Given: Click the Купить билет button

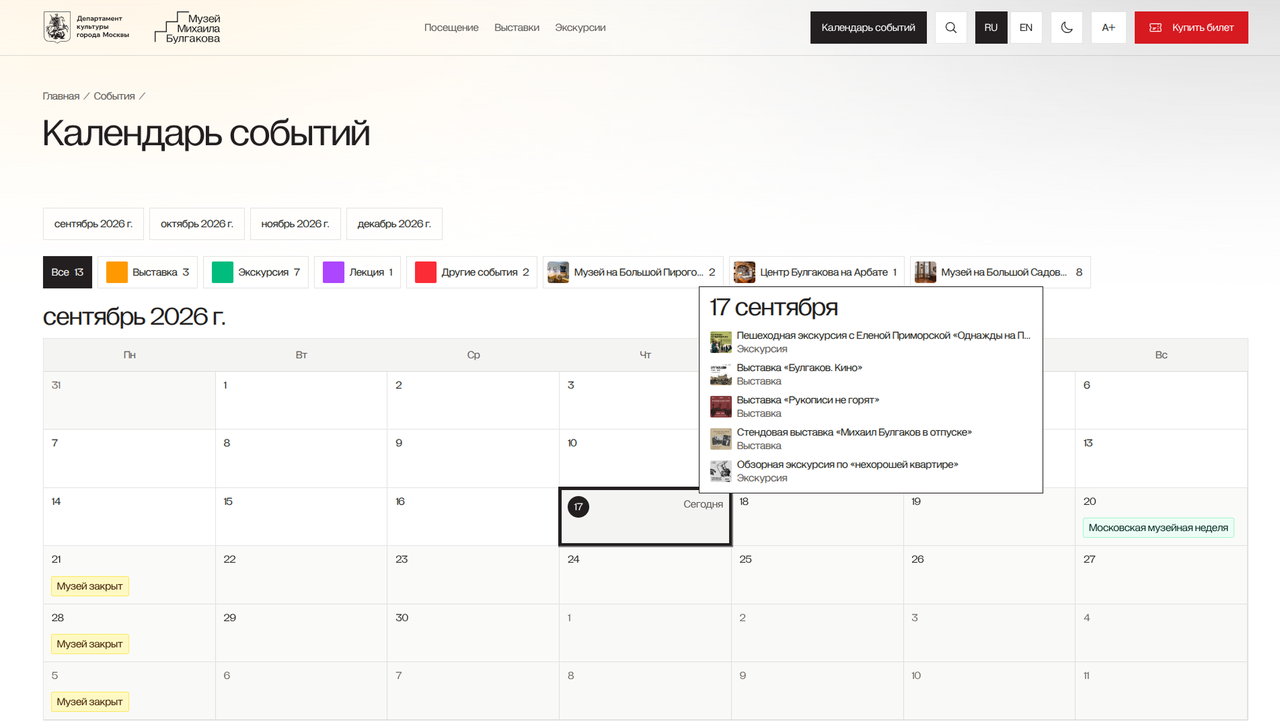Looking at the screenshot, I should tap(1191, 28).
